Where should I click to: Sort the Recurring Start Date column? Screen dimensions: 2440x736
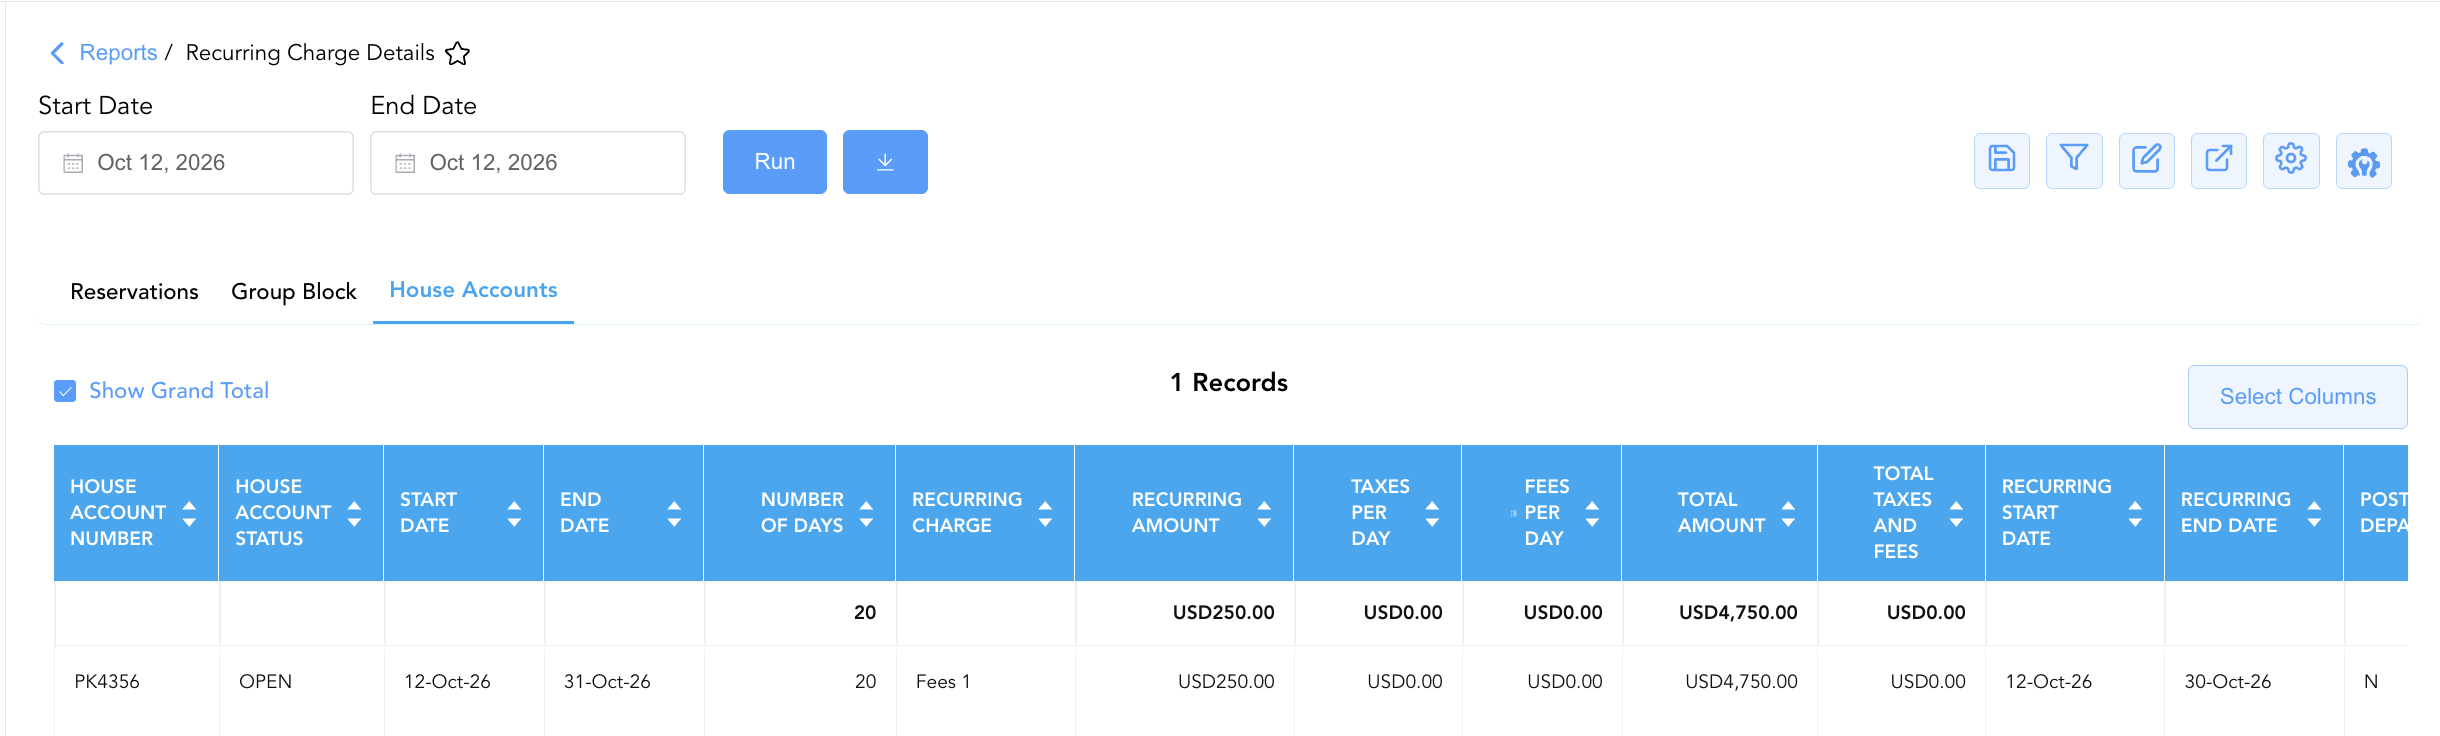point(2135,514)
